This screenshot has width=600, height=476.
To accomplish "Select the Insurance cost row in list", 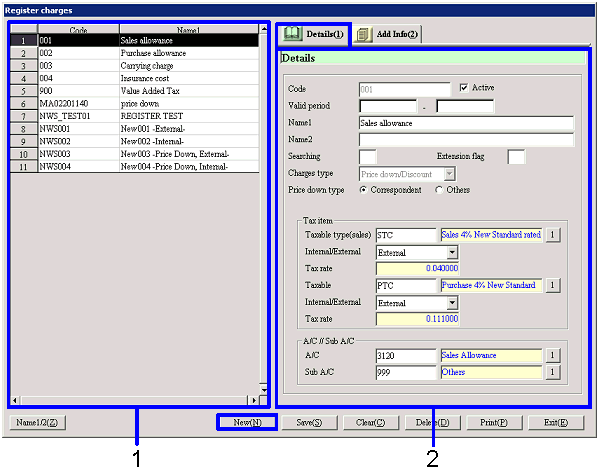I will pyautogui.click(x=140, y=76).
